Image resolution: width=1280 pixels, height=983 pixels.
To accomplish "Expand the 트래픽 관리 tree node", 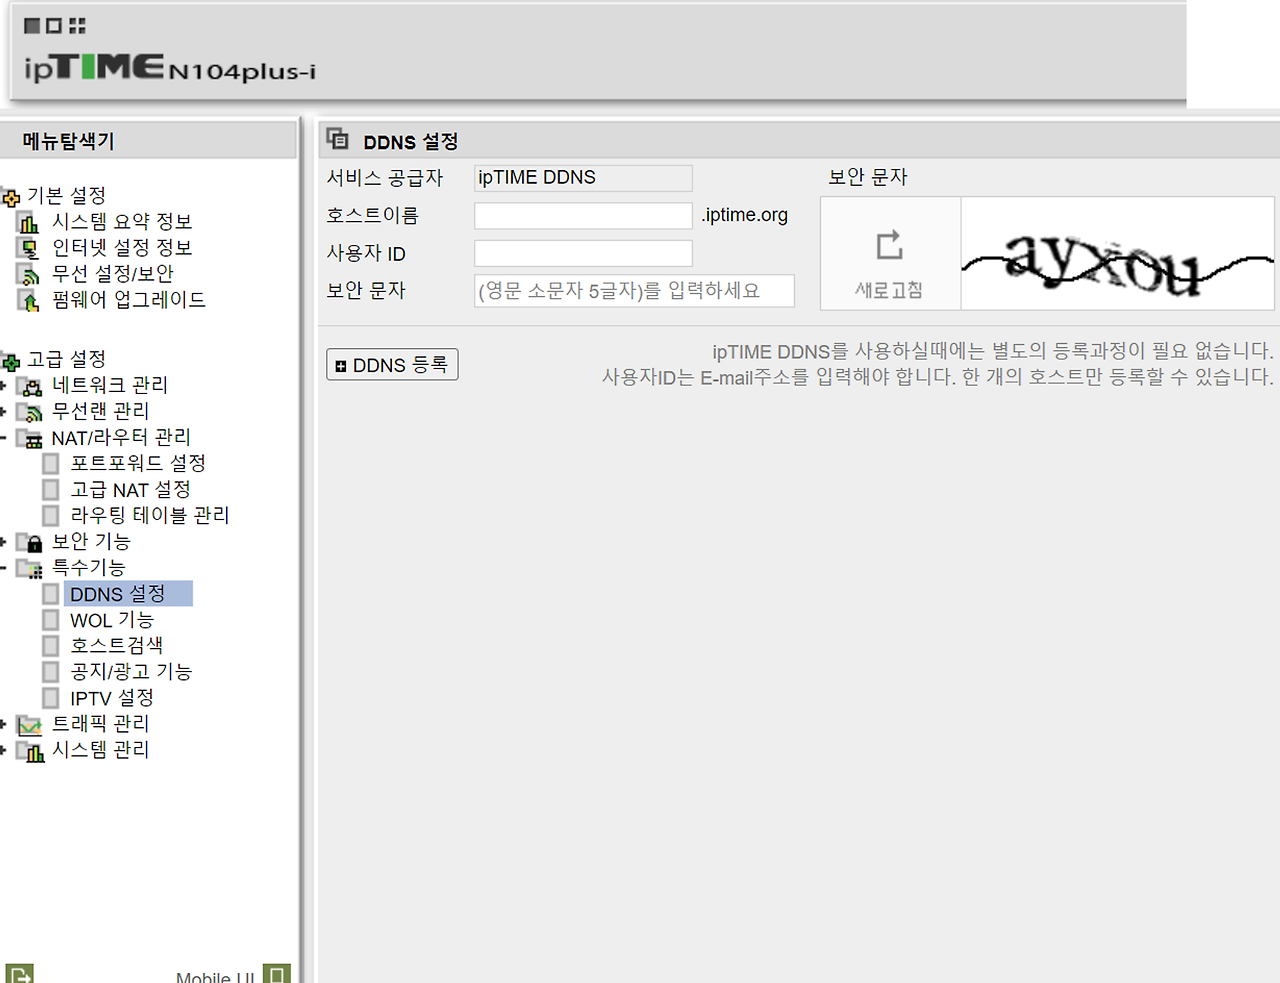I will 4,724.
